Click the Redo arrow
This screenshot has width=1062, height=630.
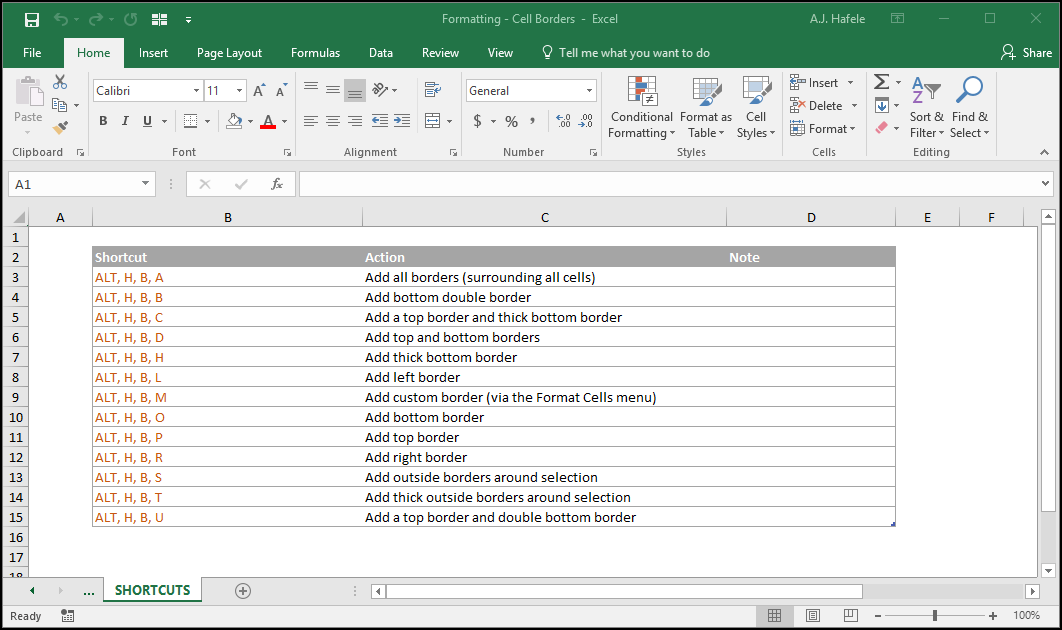tap(95, 19)
